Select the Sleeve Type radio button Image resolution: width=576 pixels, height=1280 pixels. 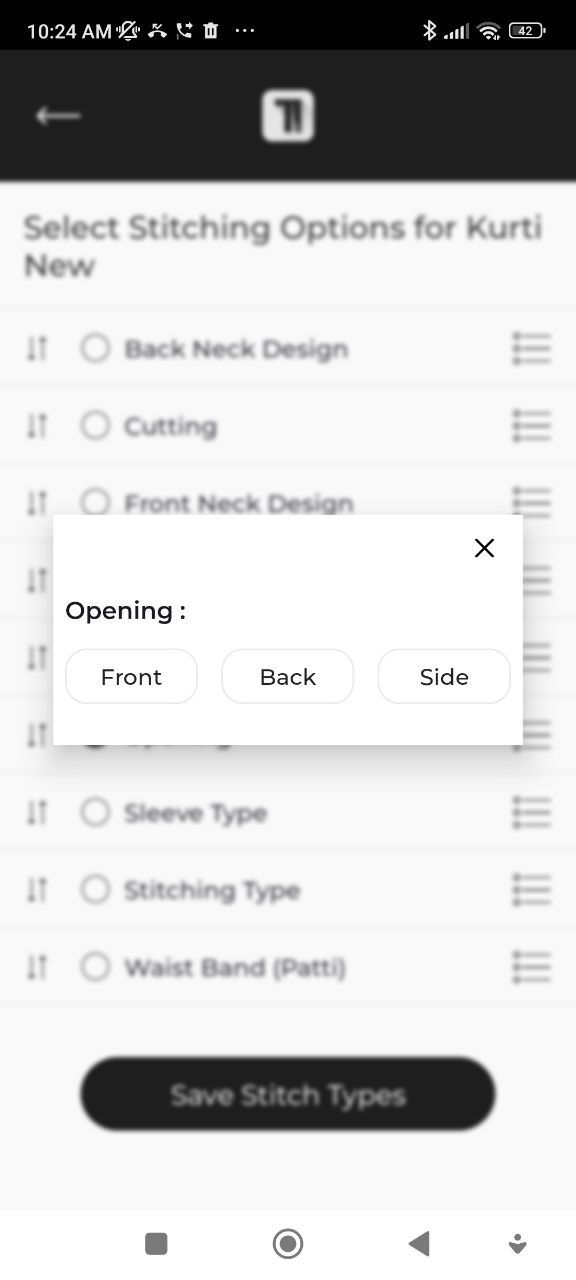[95, 812]
